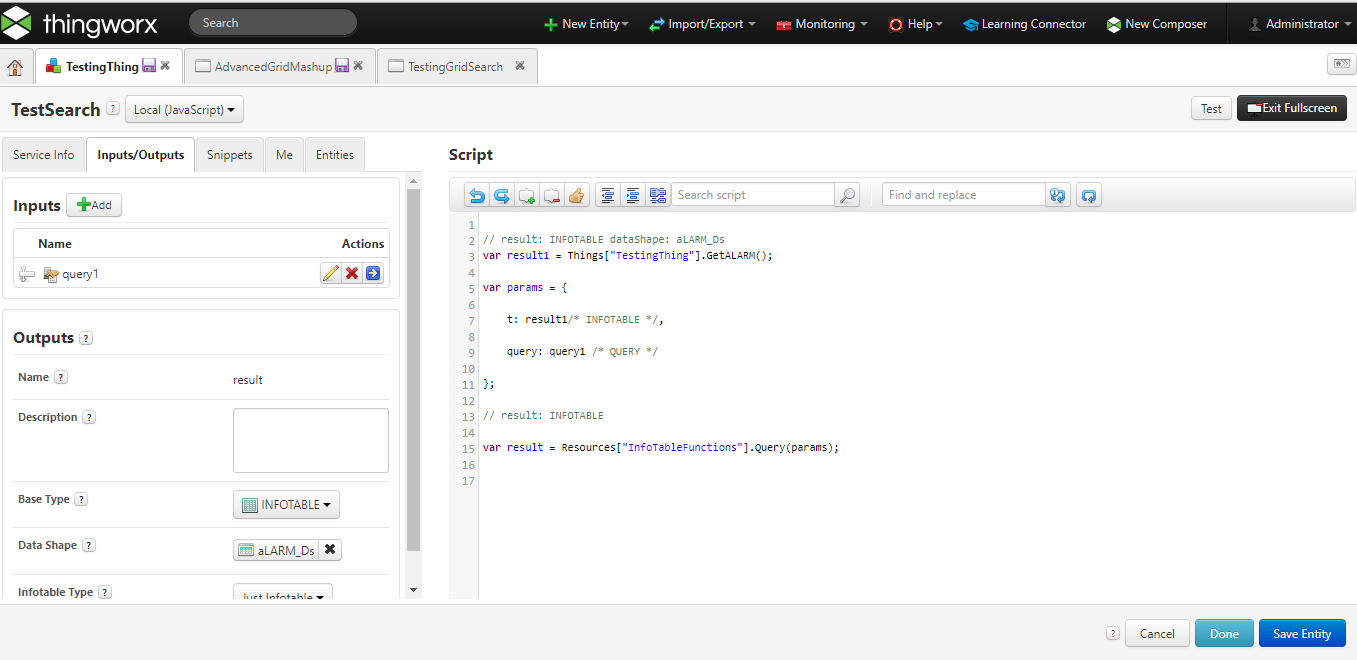Click the Save Entity button
This screenshot has width=1357, height=660.
pos(1302,633)
